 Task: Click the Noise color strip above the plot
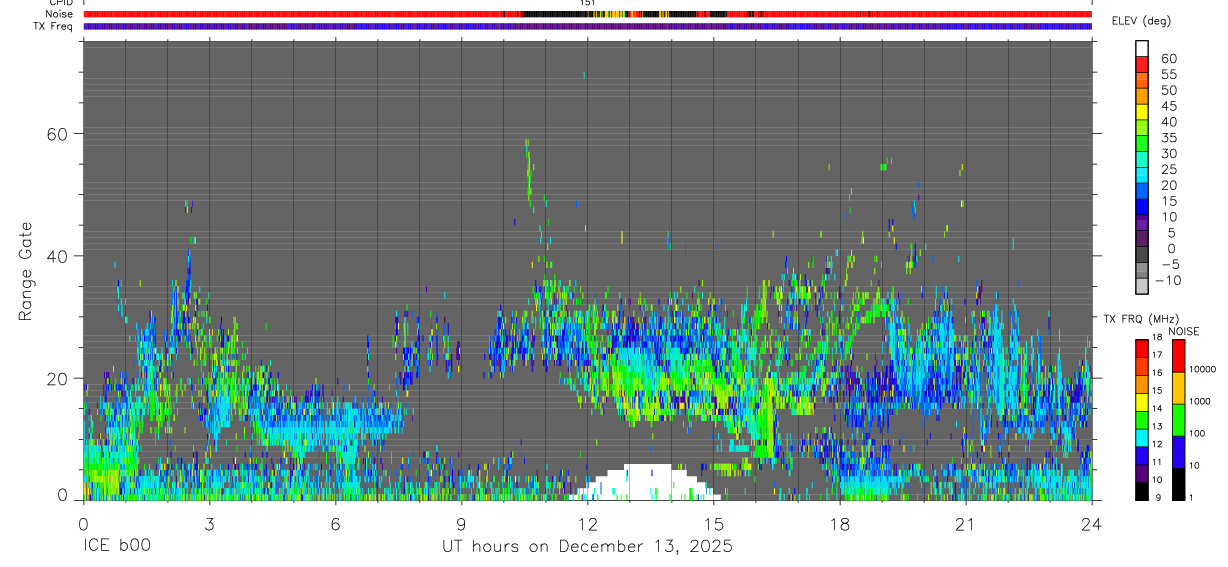click(587, 15)
